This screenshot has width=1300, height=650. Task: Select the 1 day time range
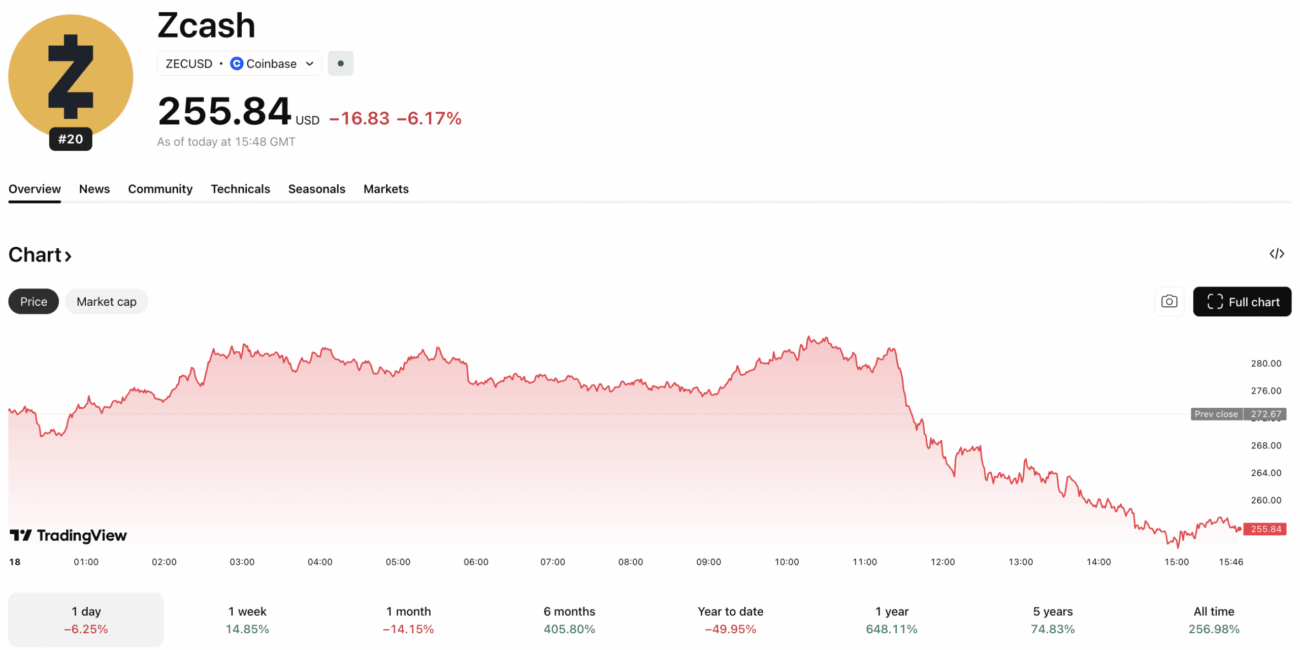point(86,620)
